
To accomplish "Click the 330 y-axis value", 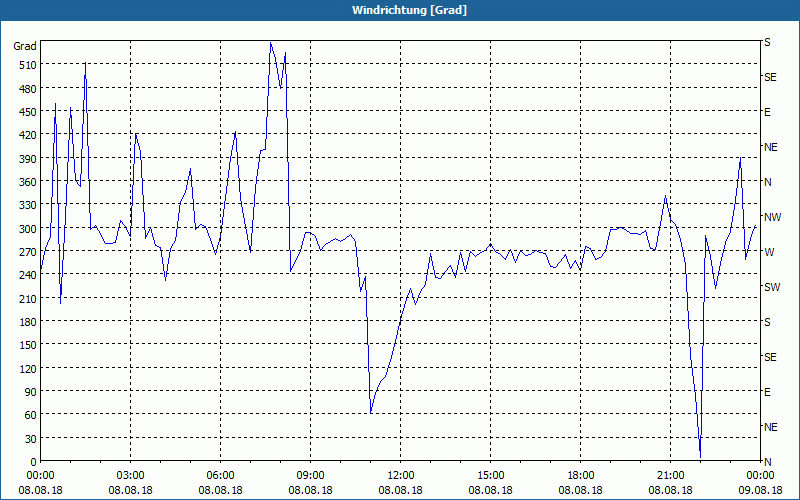I will pyautogui.click(x=28, y=205).
